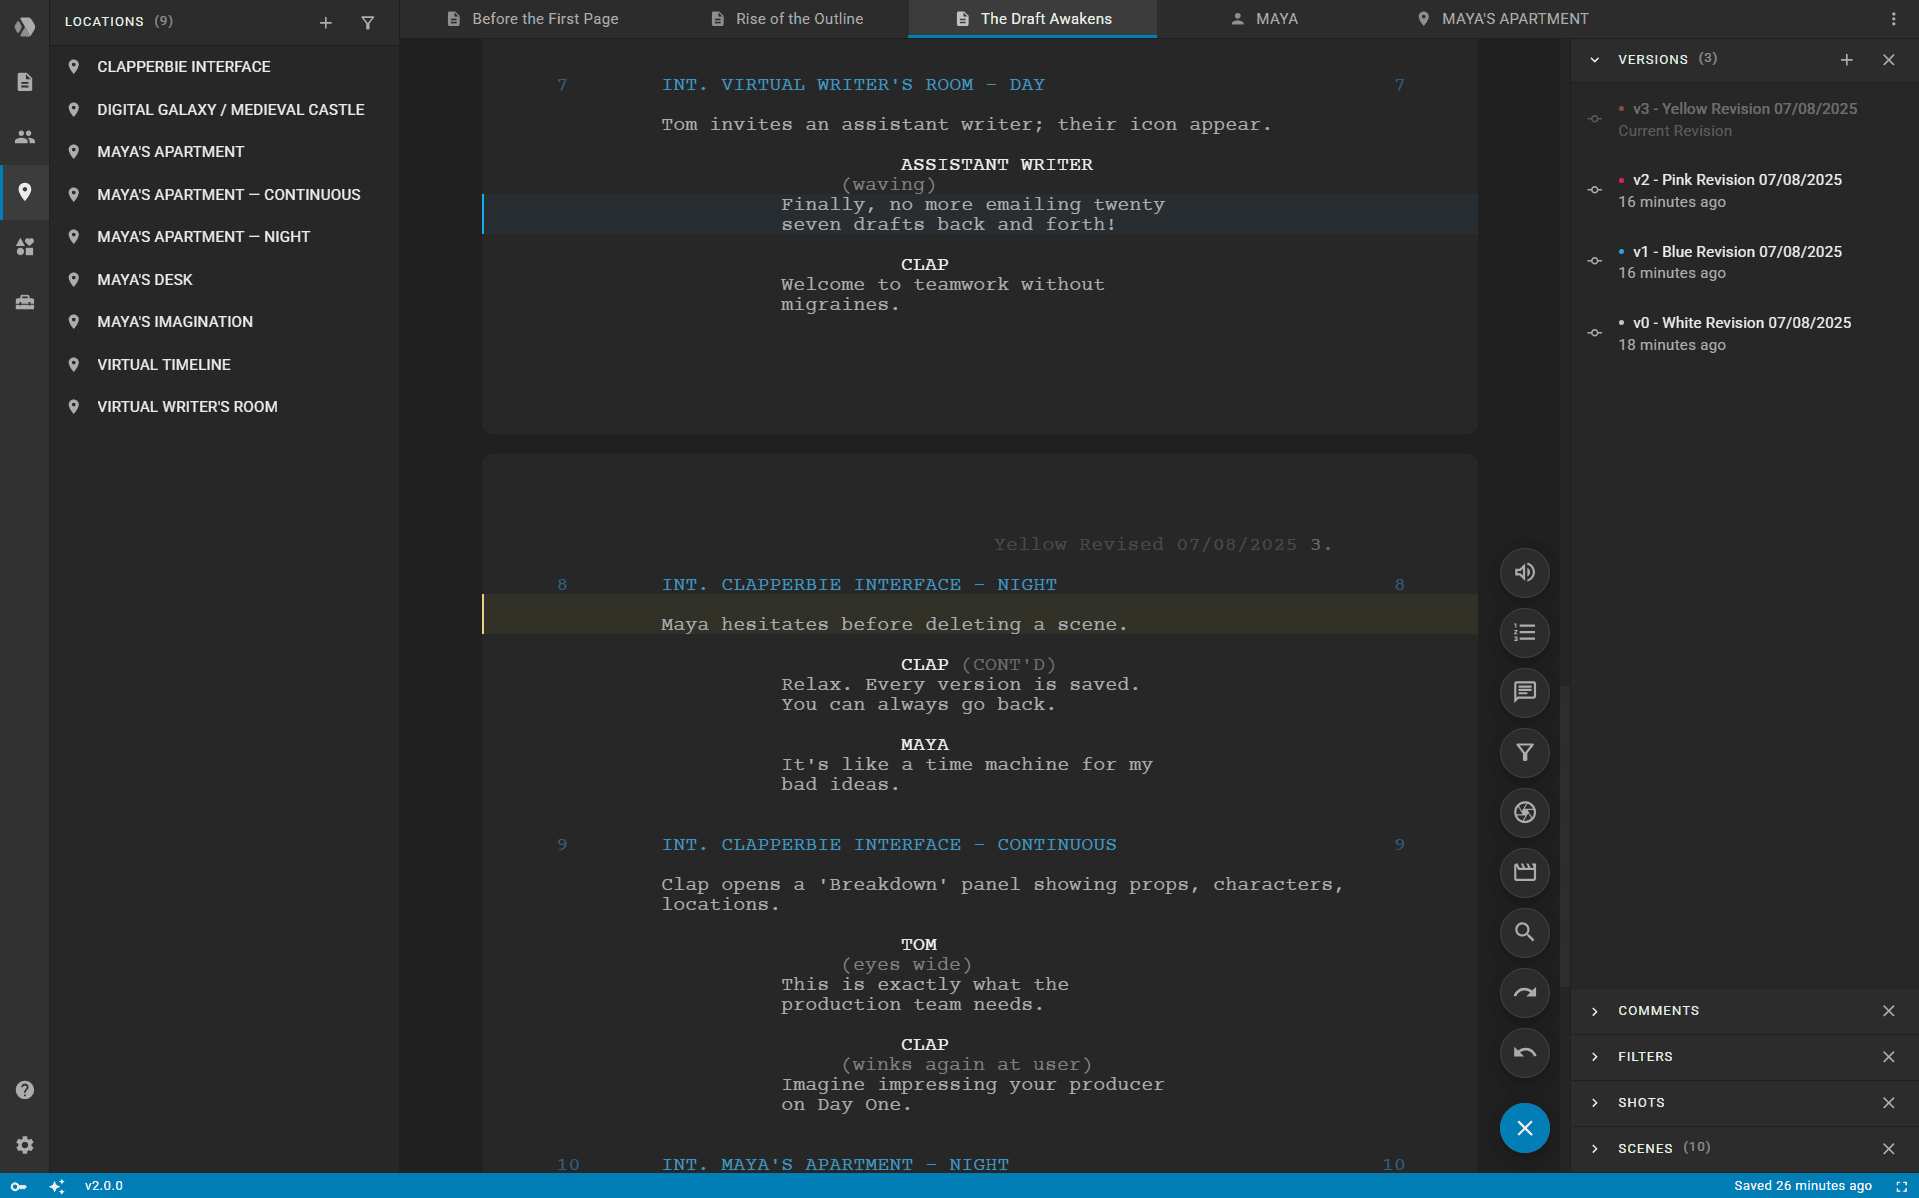Screen dimensions: 1919x1198
Task: Click the line 'Maya hesitates before deleting a scene.'
Action: [894, 625]
